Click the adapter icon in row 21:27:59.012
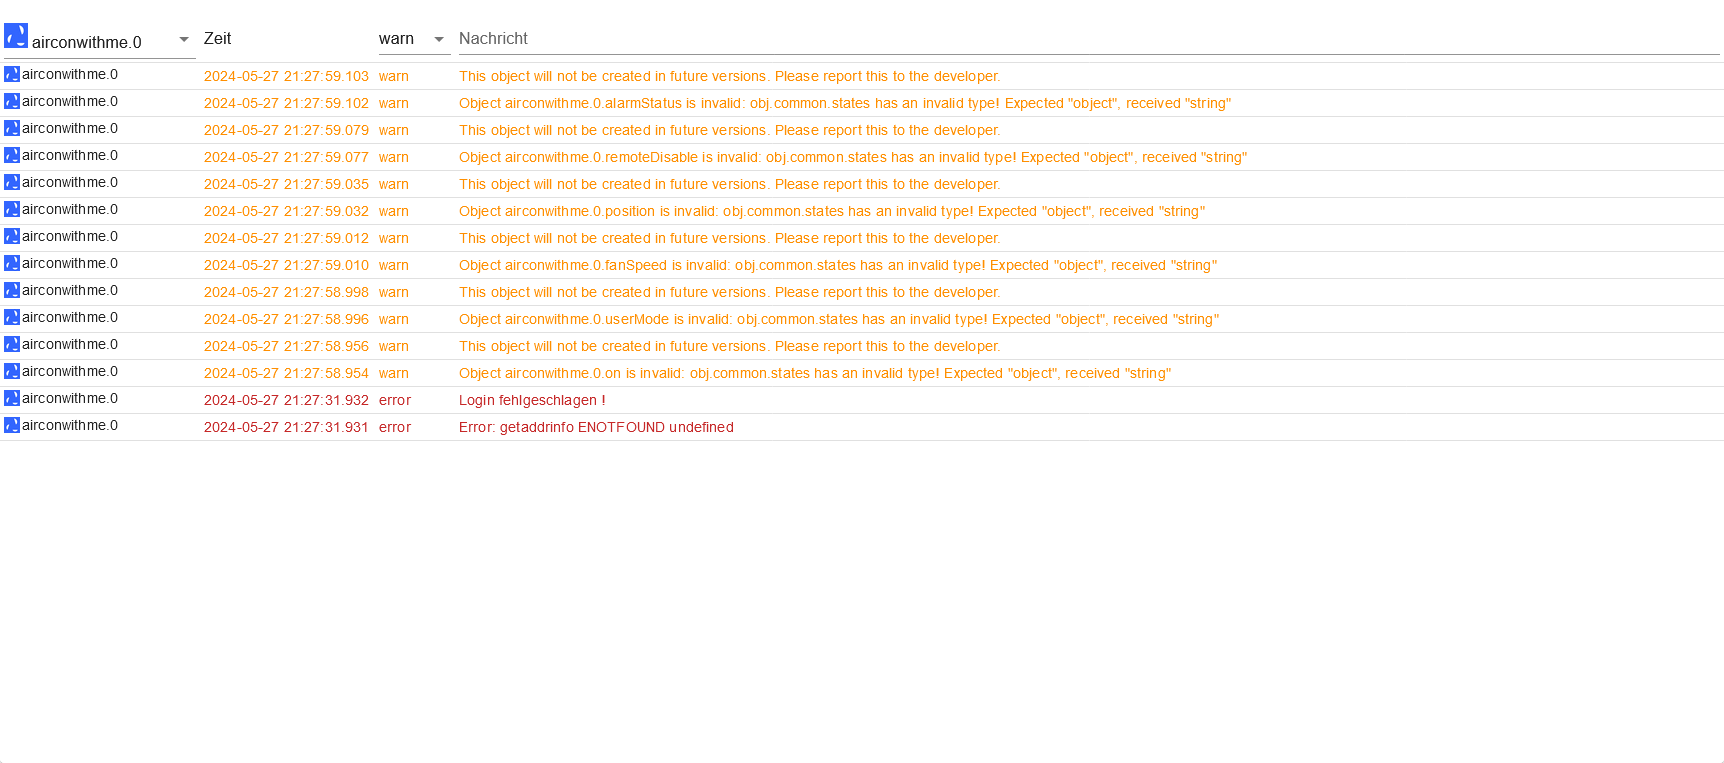Screen dimensions: 1724x763 click(12, 237)
